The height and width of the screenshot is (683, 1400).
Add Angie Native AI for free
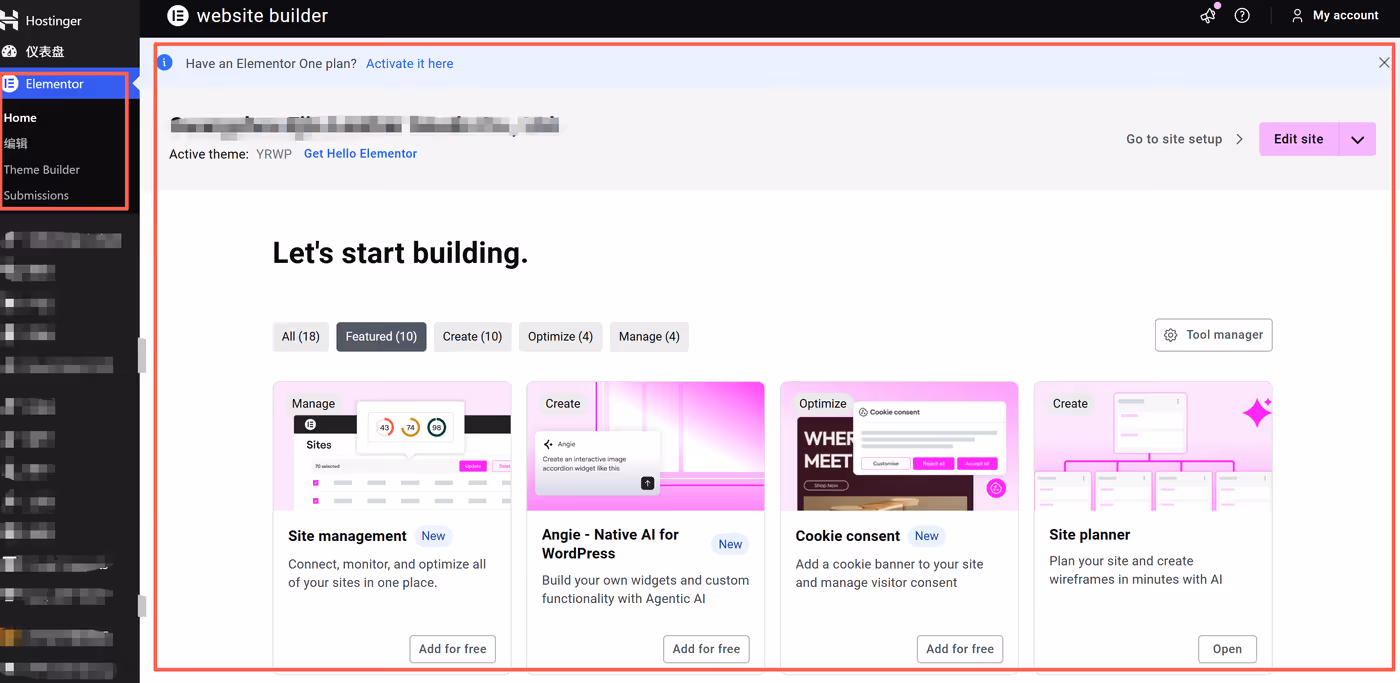(706, 649)
